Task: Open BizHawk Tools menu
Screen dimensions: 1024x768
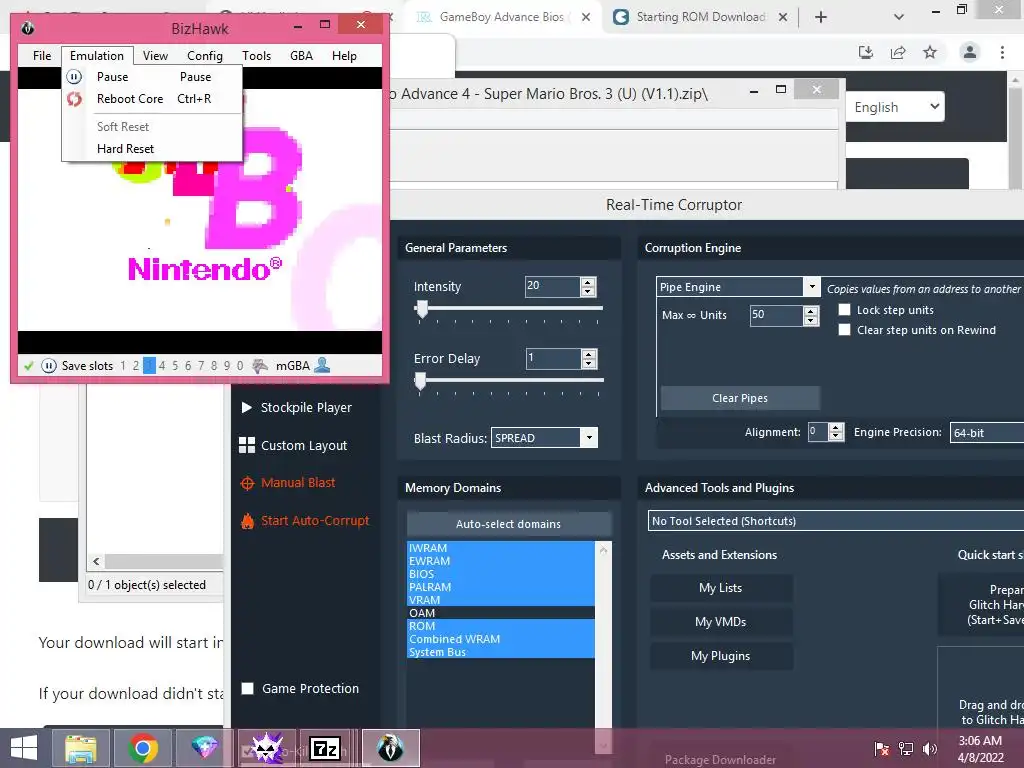Action: pyautogui.click(x=256, y=56)
